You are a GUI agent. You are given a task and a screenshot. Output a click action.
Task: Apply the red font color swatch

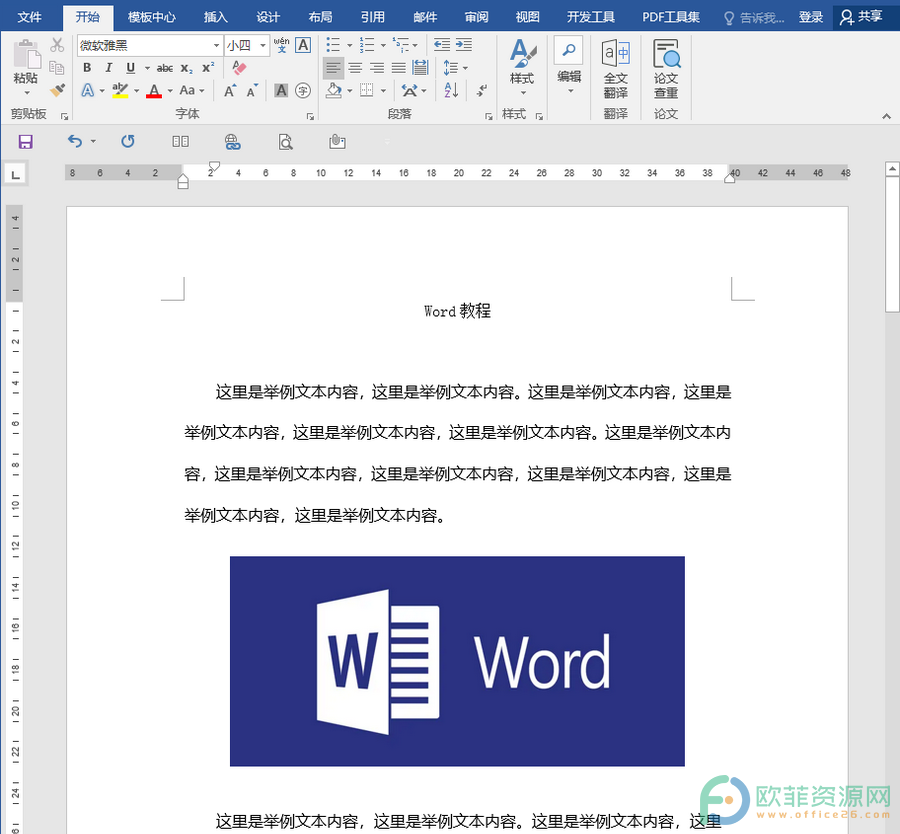(154, 91)
